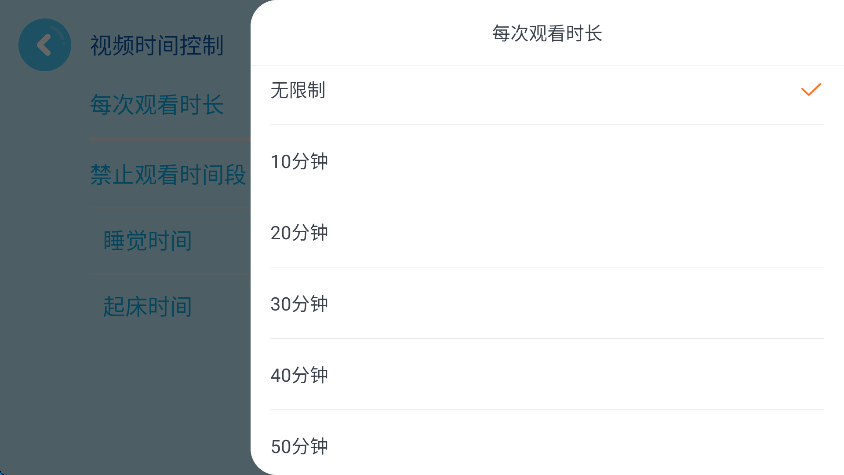Click the divider line below 无限制
This screenshot has height=475, width=844.
[x=547, y=125]
